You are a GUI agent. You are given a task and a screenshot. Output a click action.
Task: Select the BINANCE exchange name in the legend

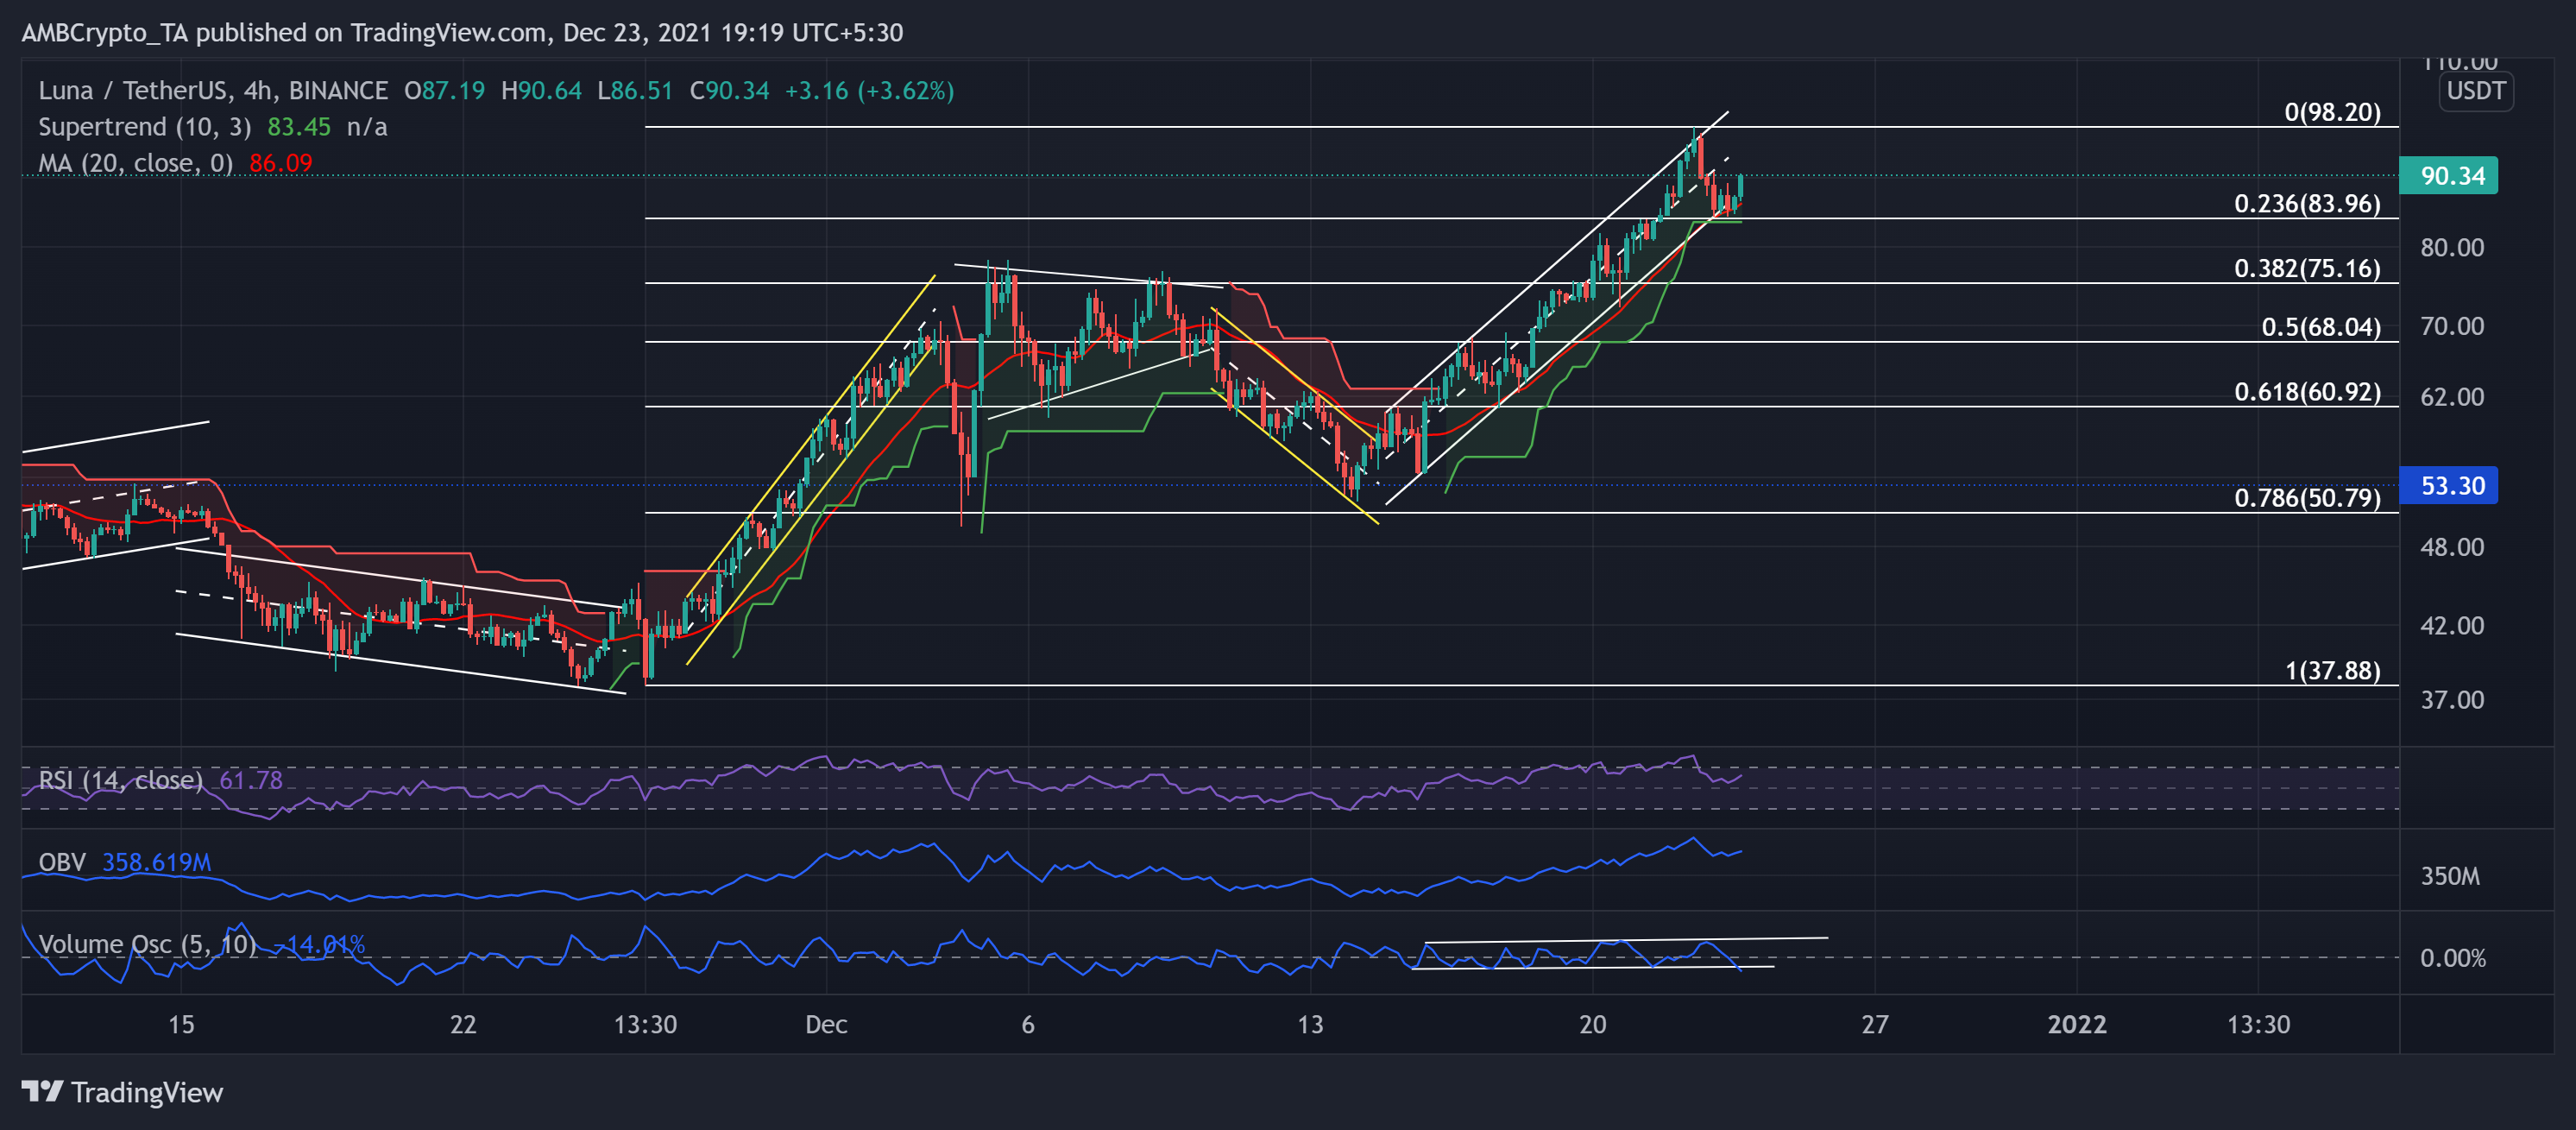click(x=334, y=90)
